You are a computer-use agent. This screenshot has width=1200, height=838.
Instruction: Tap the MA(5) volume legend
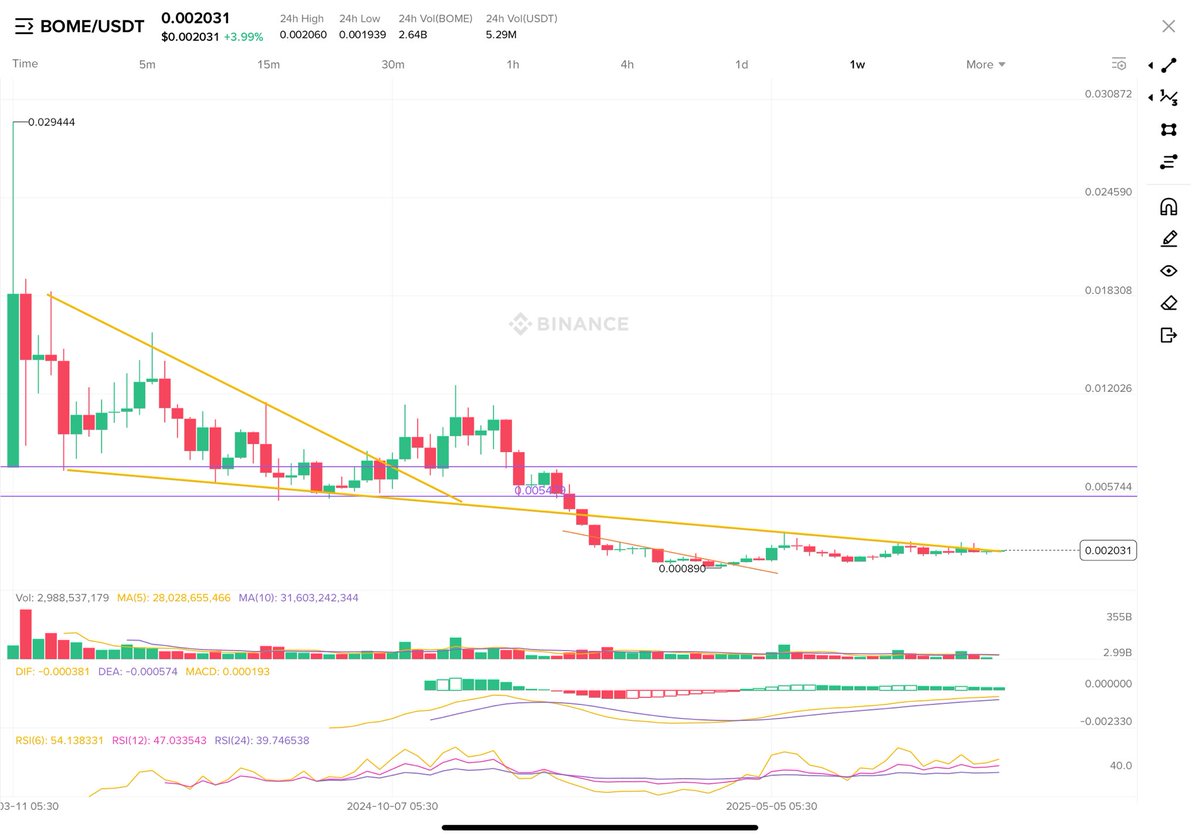[x=173, y=598]
